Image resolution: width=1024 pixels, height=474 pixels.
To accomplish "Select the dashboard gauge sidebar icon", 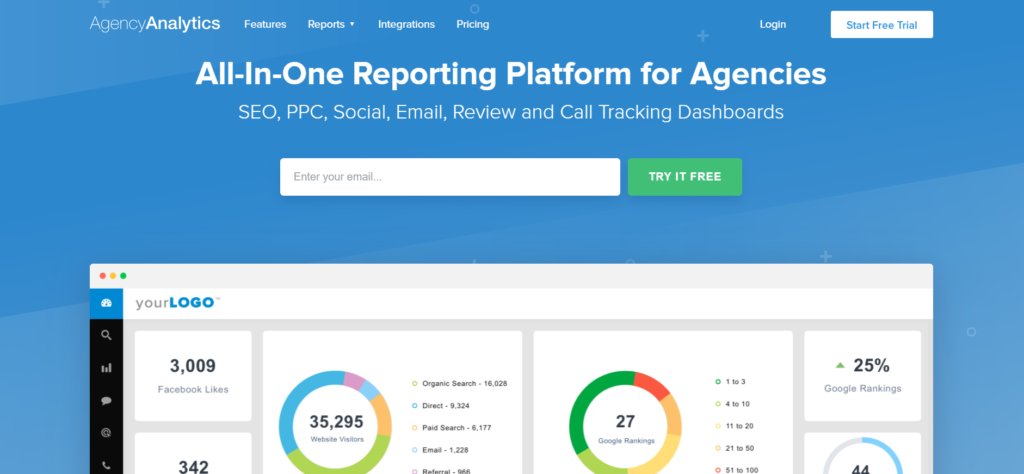I will (106, 304).
